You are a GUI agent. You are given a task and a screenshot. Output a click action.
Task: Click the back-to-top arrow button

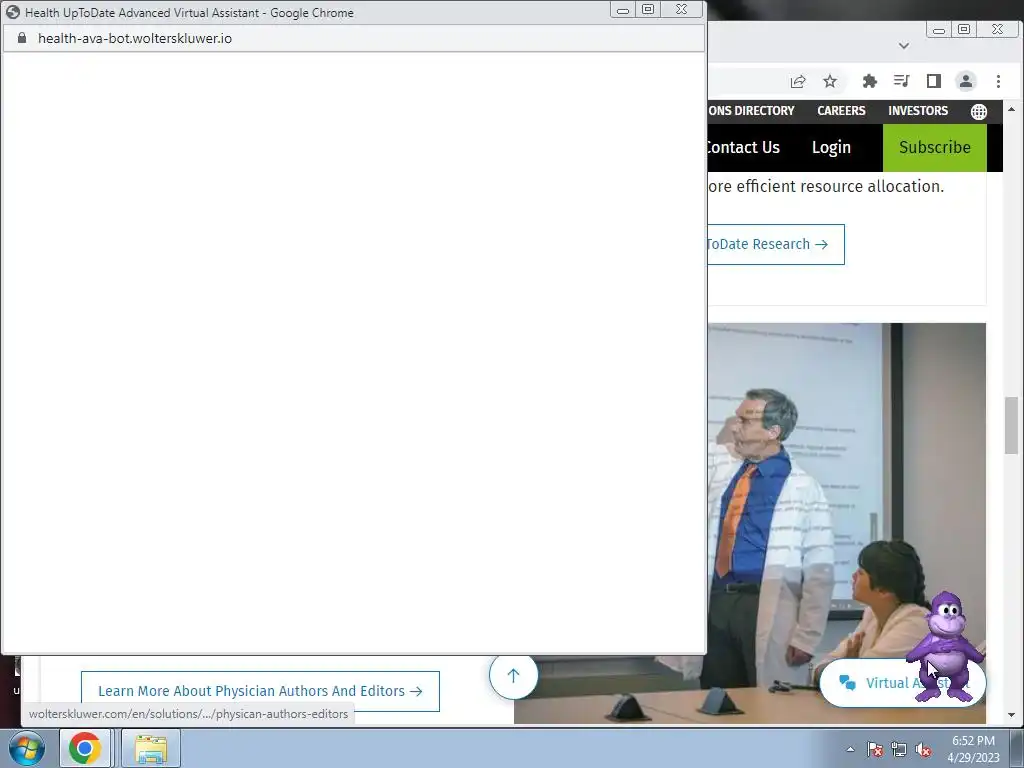pyautogui.click(x=513, y=675)
